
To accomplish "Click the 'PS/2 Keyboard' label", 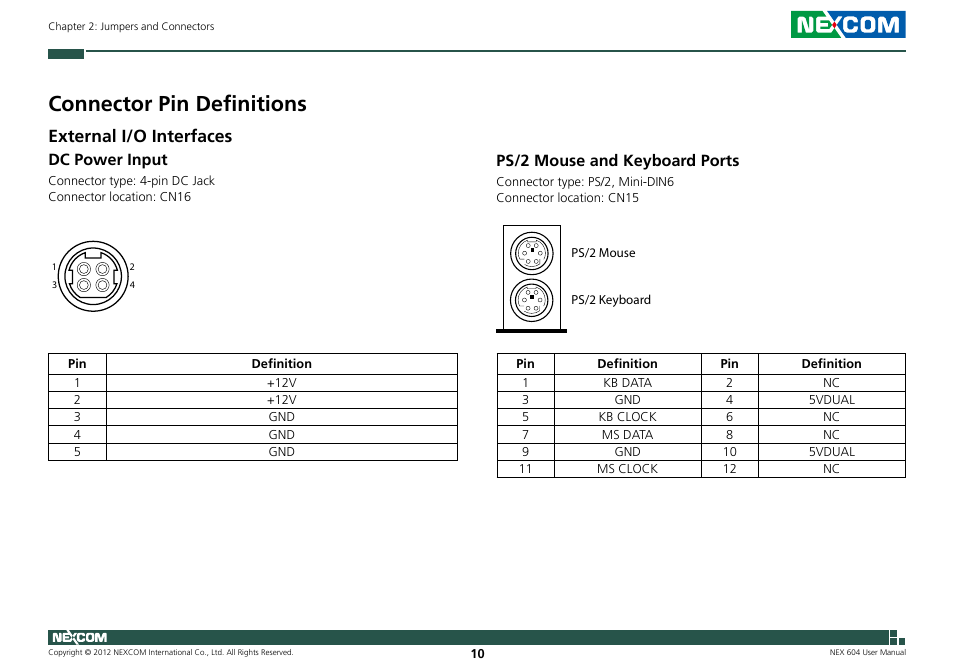I will pyautogui.click(x=611, y=300).
